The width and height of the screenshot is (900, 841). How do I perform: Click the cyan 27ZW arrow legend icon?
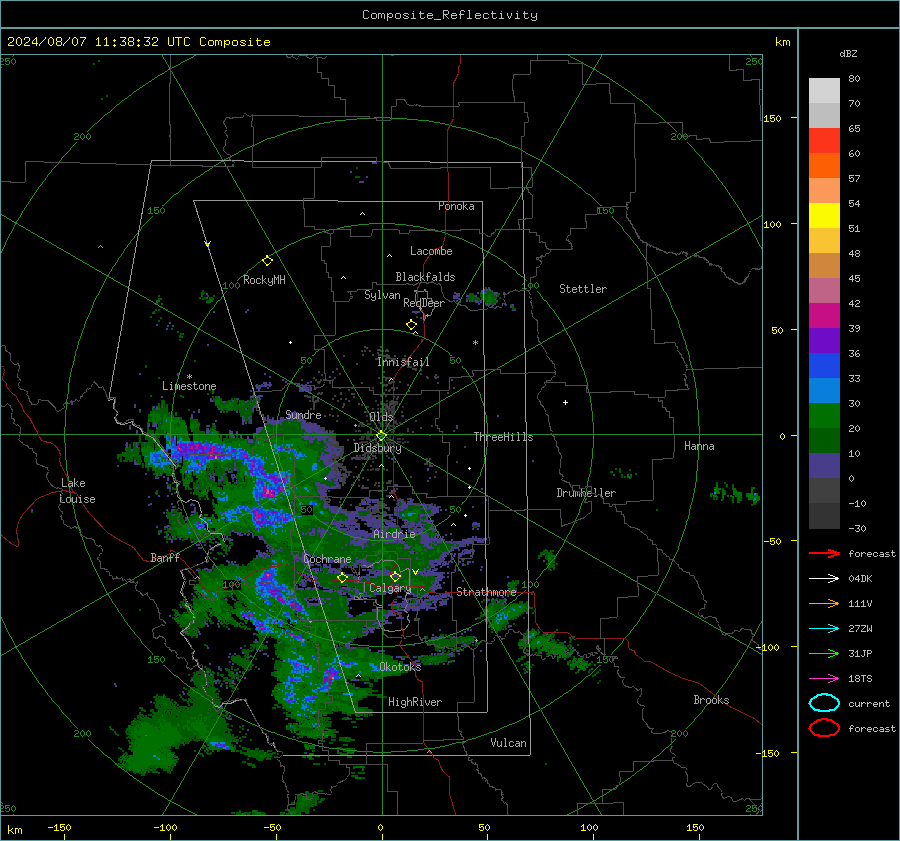[x=824, y=629]
